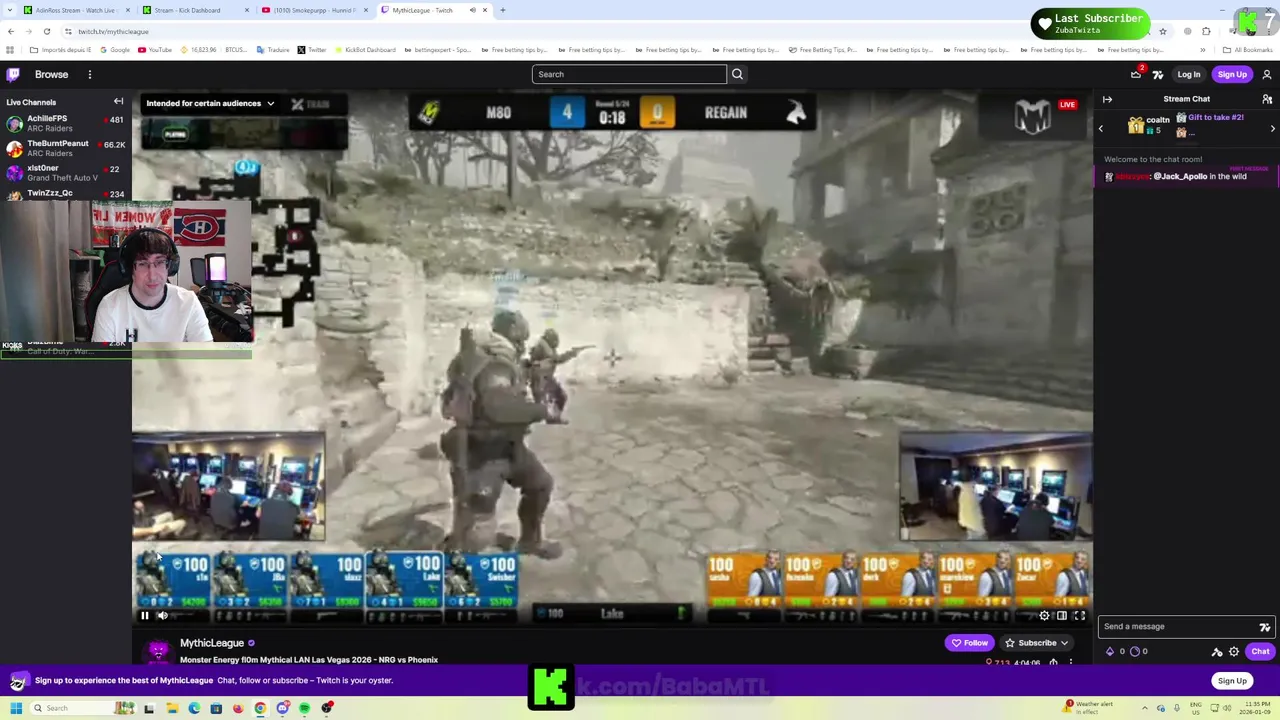Viewport: 1280px width, 720px height.
Task: Open AchilleFPS live channel
Action: (64, 123)
